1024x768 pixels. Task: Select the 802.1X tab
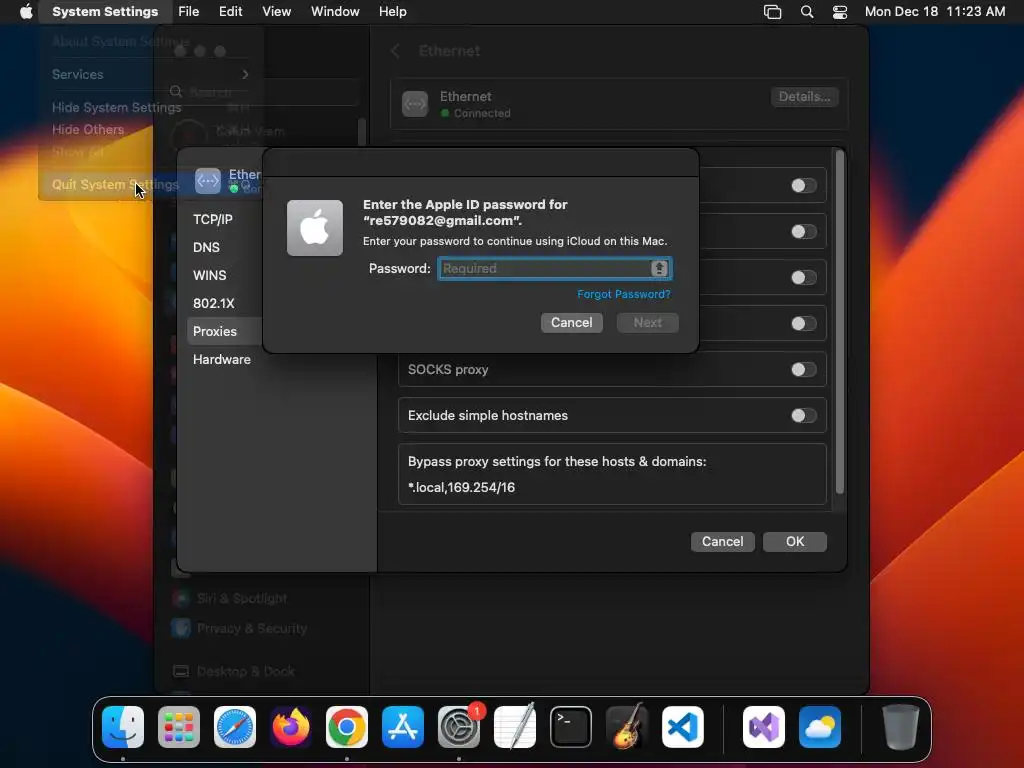[x=214, y=304]
